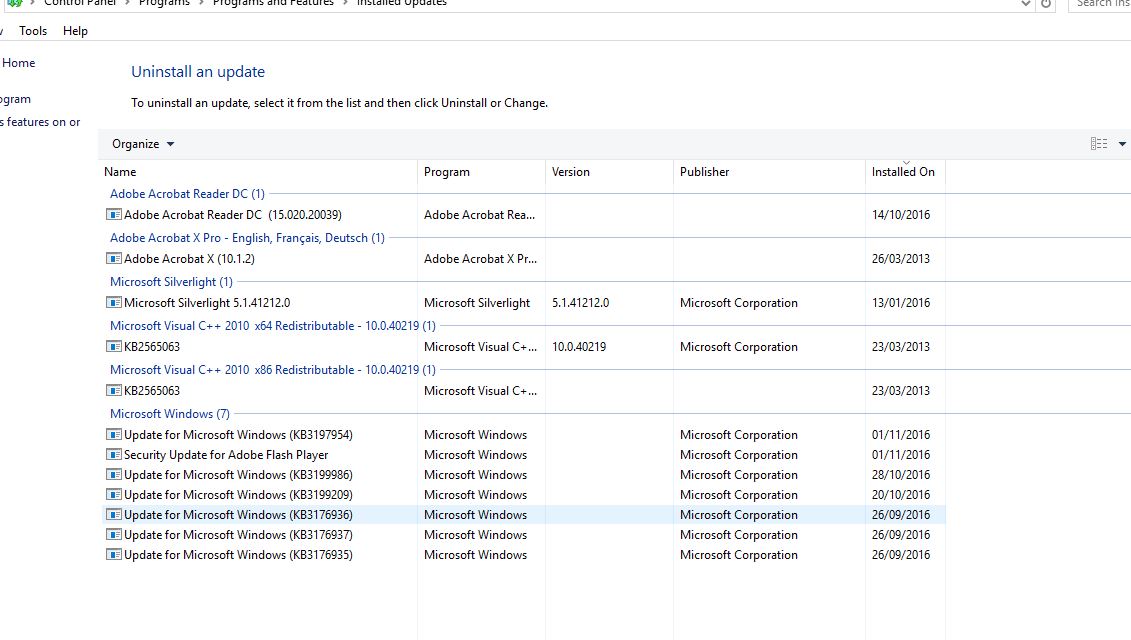Click the change view icon in the toolbar
Viewport: 1131px width, 640px height.
point(1099,144)
